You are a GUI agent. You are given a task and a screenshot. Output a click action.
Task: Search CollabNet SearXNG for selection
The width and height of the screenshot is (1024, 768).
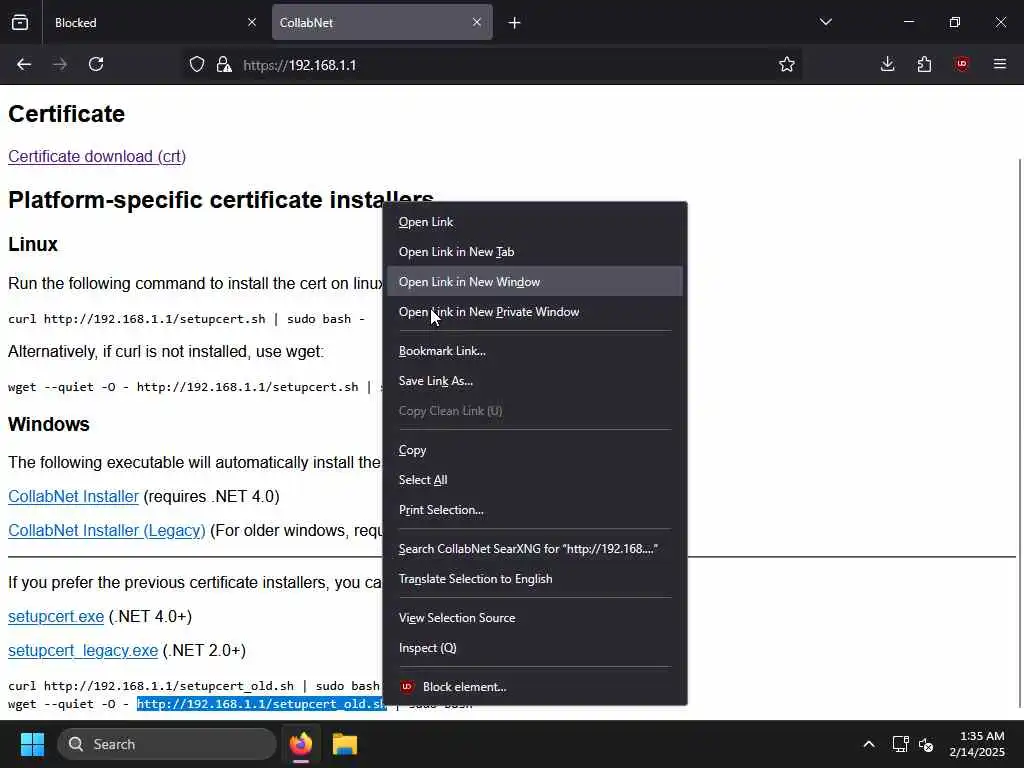pos(534,549)
